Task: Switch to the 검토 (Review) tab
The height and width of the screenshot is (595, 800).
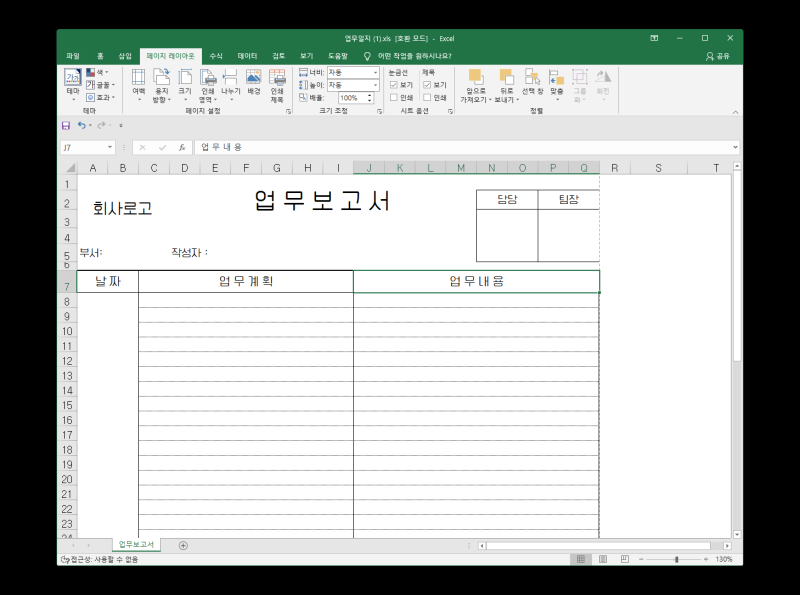Action: (279, 56)
